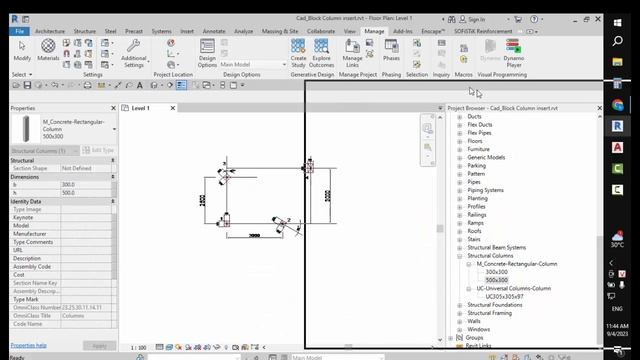Click the h dimension value field 500.0
This screenshot has height=360, width=640.
click(x=86, y=193)
